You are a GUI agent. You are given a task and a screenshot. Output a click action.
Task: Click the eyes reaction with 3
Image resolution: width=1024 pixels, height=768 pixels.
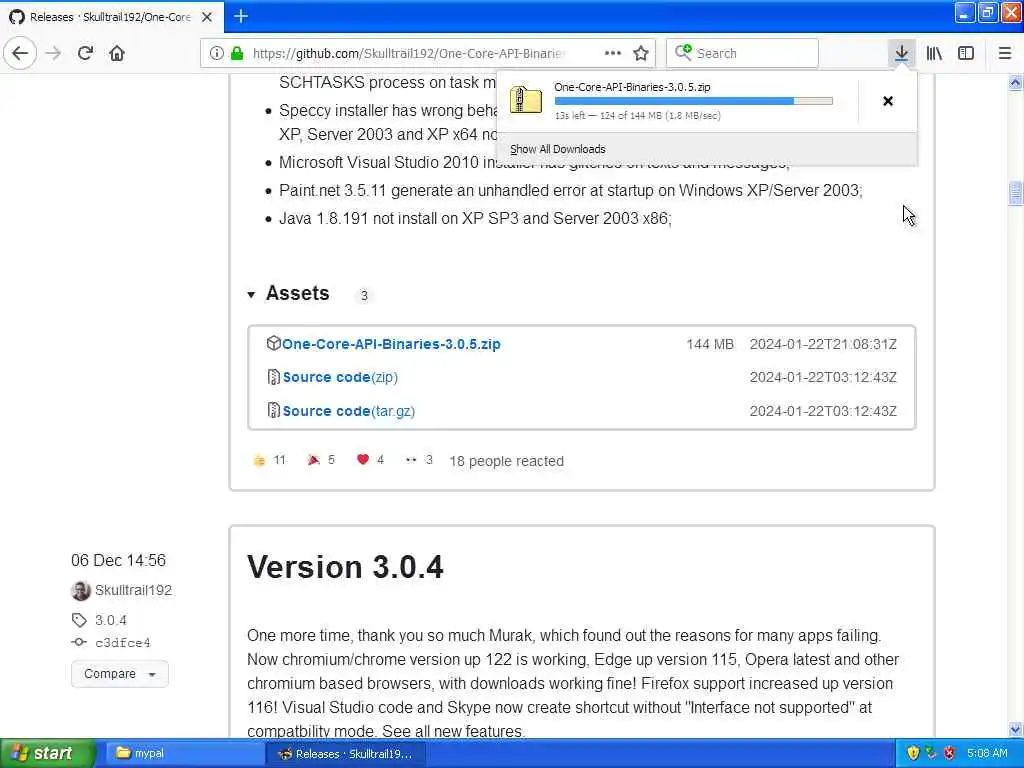[419, 460]
